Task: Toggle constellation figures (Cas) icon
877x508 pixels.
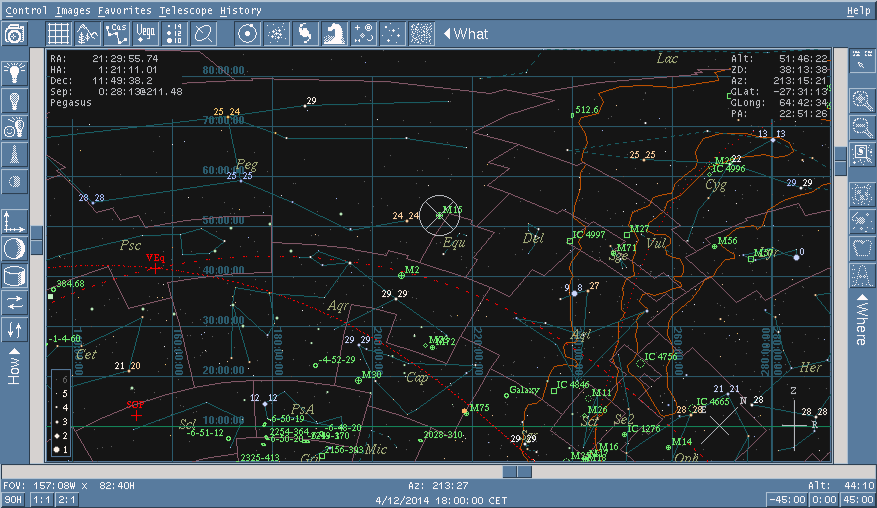Action: click(117, 34)
